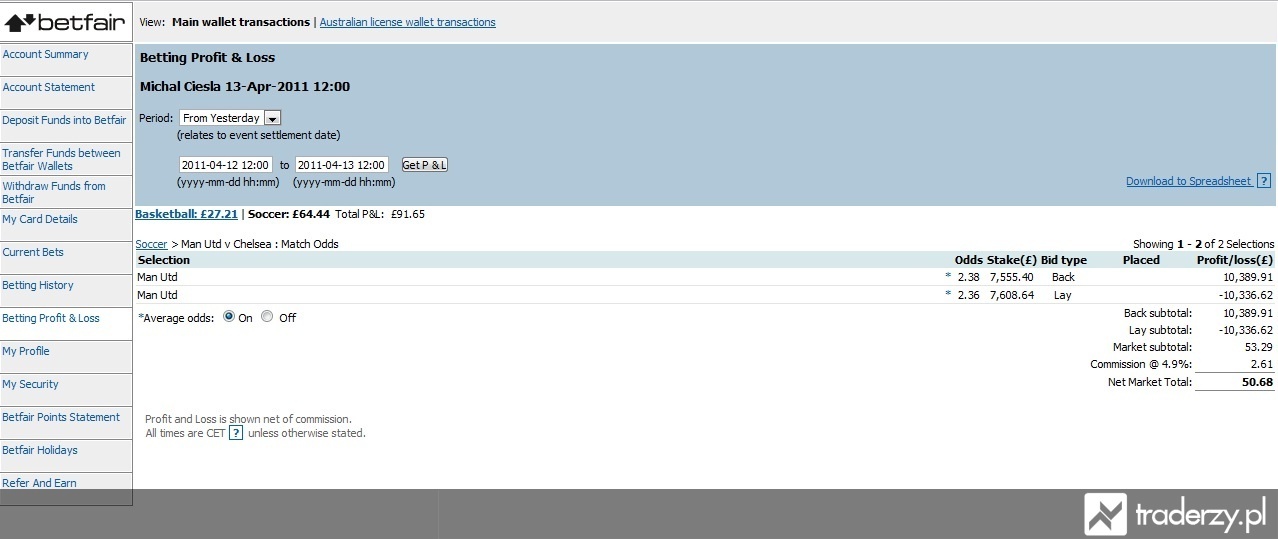
Task: Open Withdraw Funds from Betfair
Action: [54, 192]
